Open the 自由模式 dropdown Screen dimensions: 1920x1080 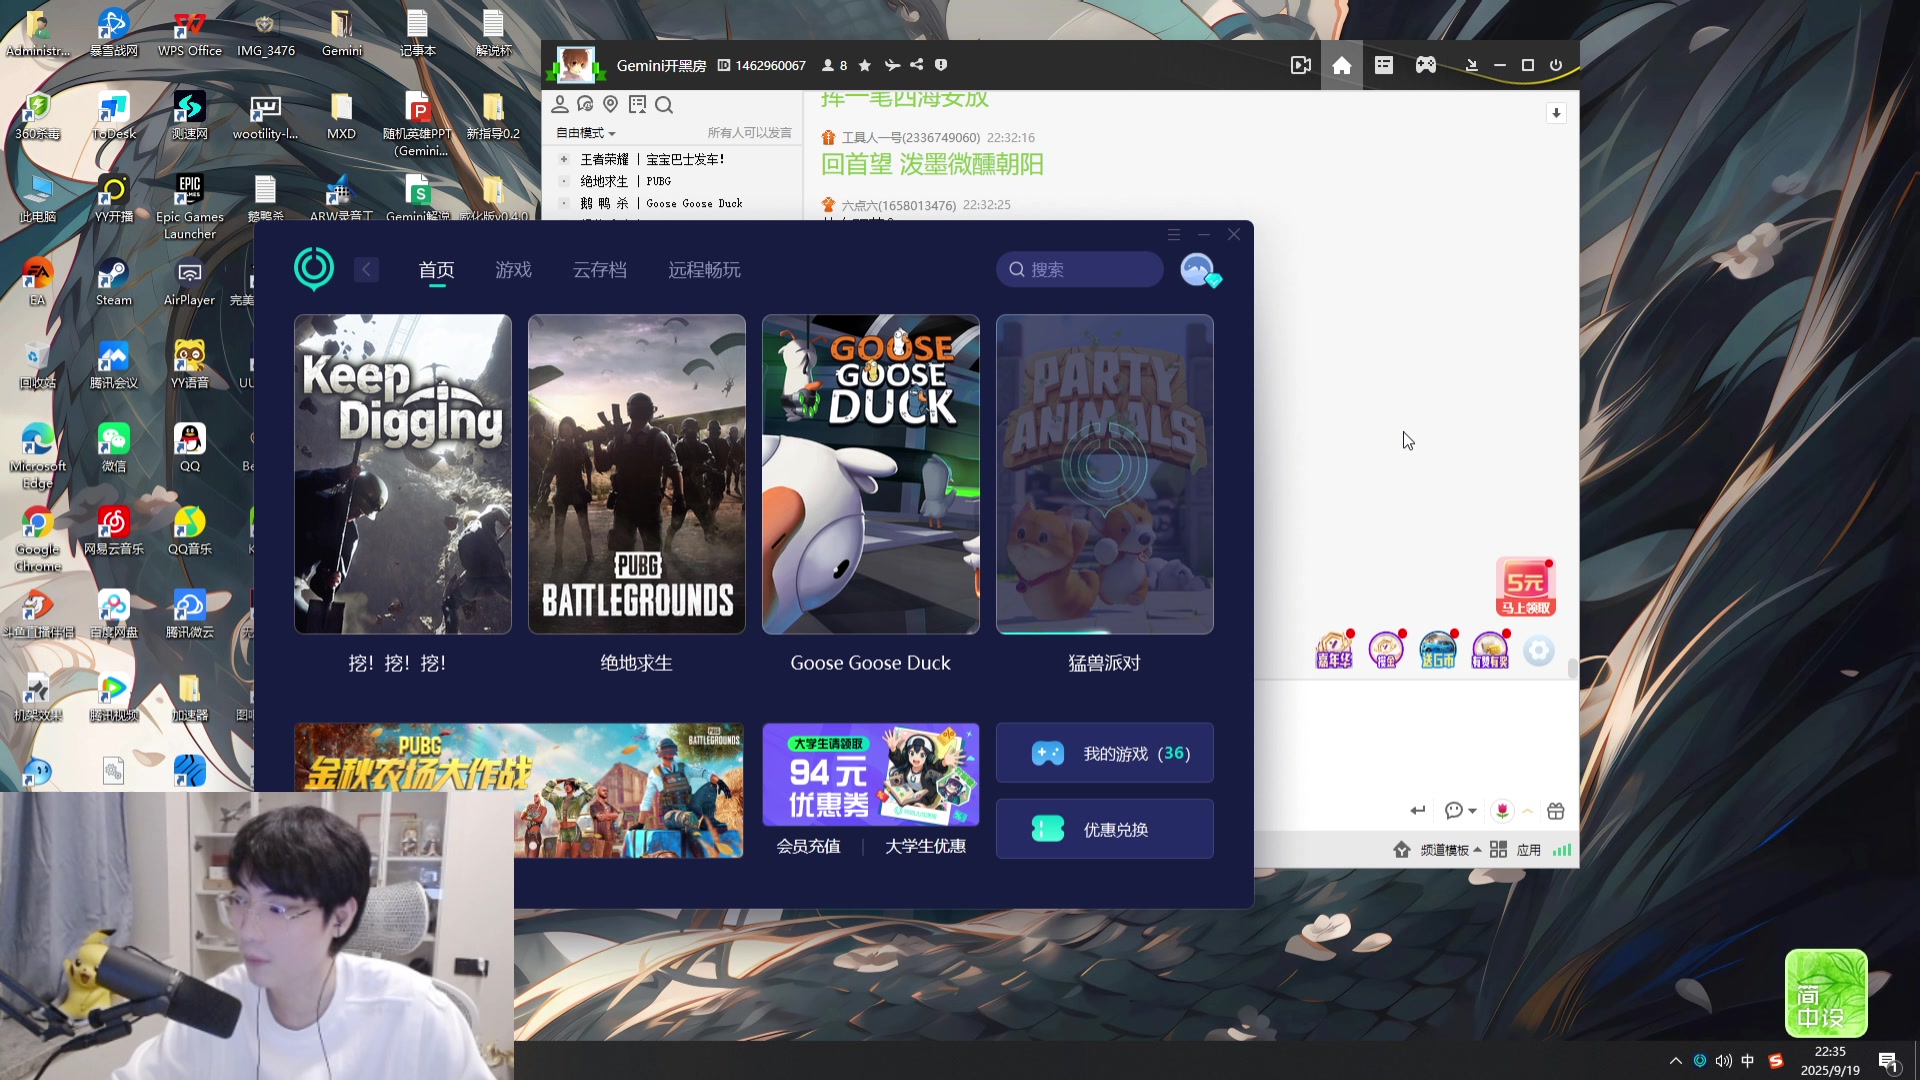[x=586, y=133]
